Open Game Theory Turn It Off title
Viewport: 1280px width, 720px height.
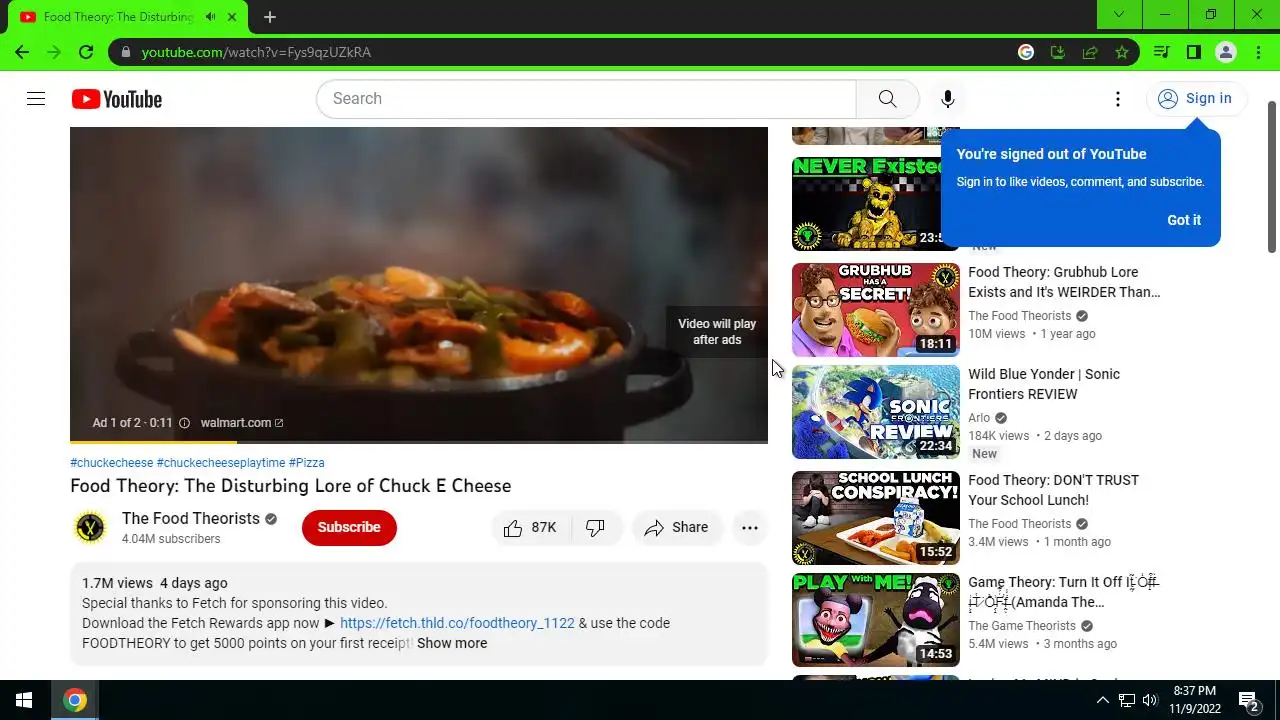(x=1063, y=592)
